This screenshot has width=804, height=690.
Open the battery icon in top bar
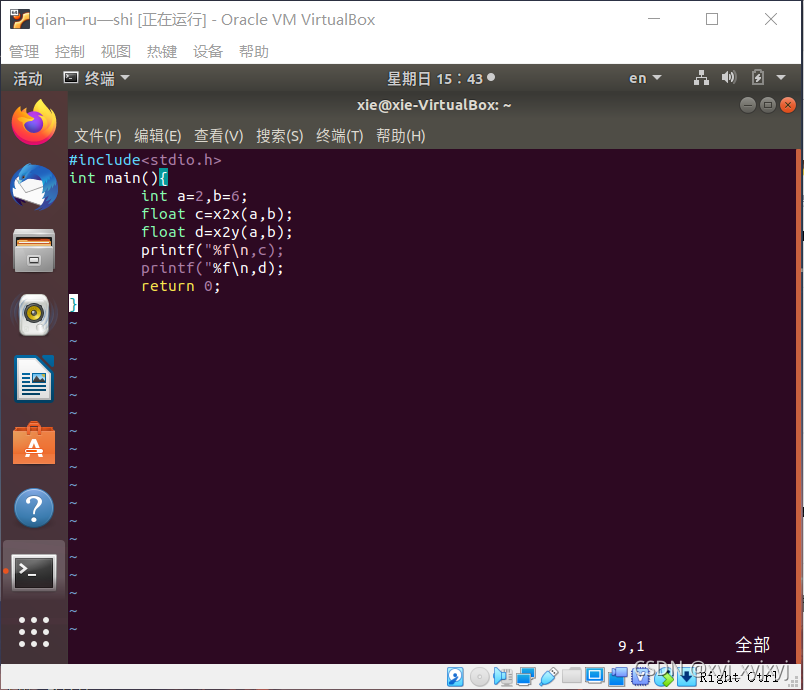(x=758, y=78)
